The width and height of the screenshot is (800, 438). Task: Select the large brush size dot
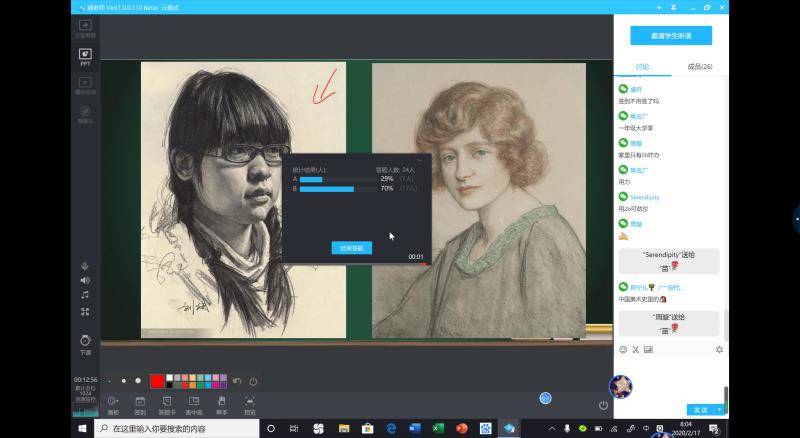(x=137, y=381)
